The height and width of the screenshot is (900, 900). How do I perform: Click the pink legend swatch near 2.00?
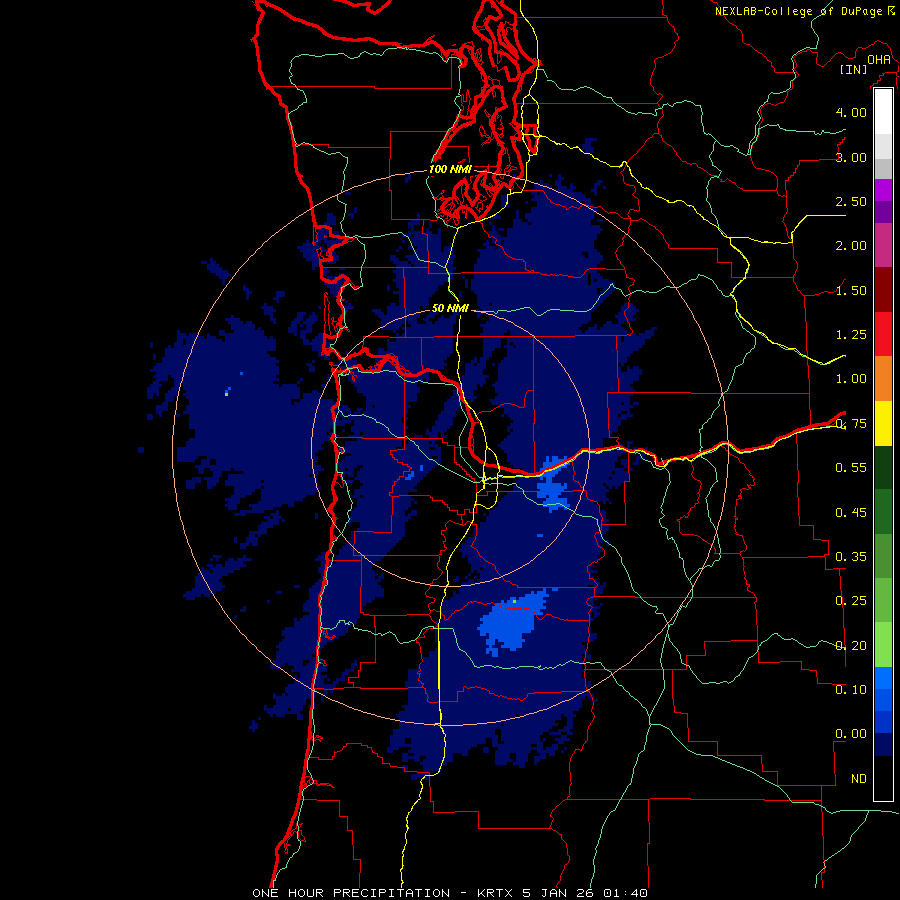[x=883, y=245]
